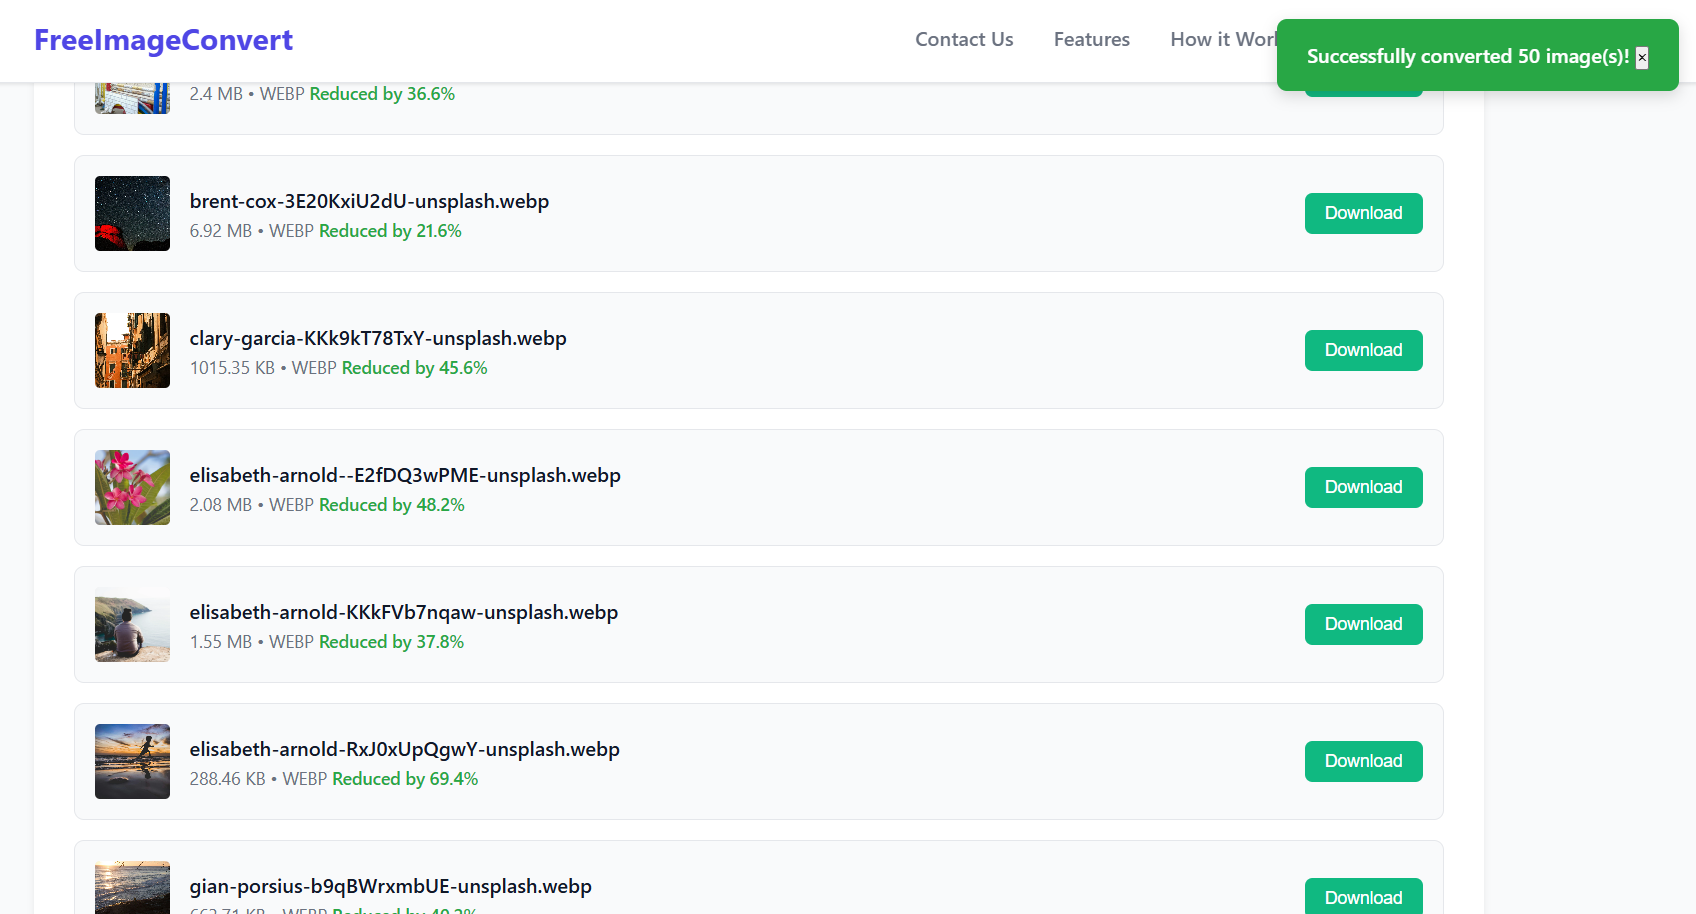Click the 'Reduced by 21.6%' label
Image resolution: width=1696 pixels, height=914 pixels.
pos(390,231)
